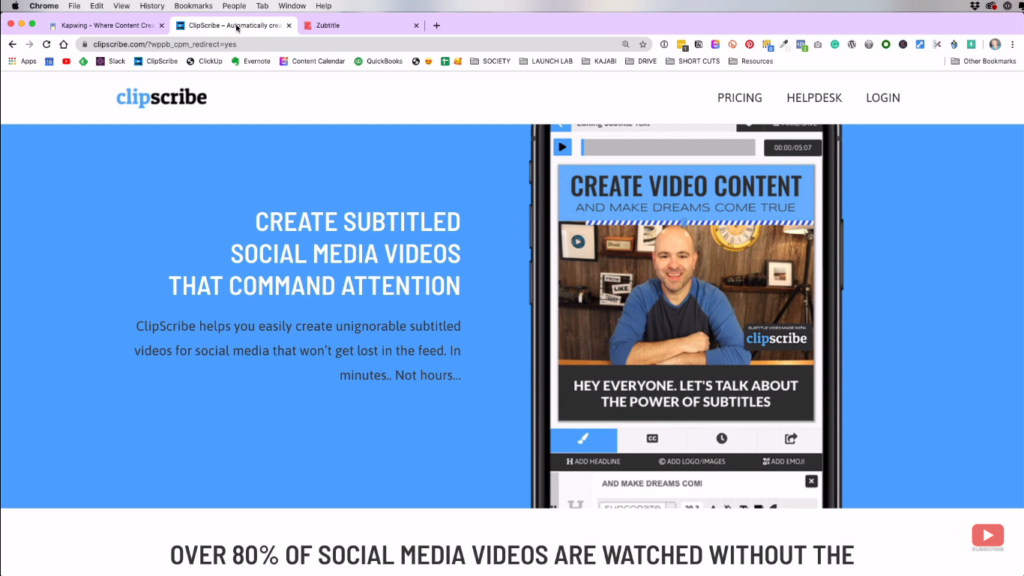This screenshot has width=1024, height=576.
Task: Select the clock timing tab in the mockup
Action: point(722,439)
